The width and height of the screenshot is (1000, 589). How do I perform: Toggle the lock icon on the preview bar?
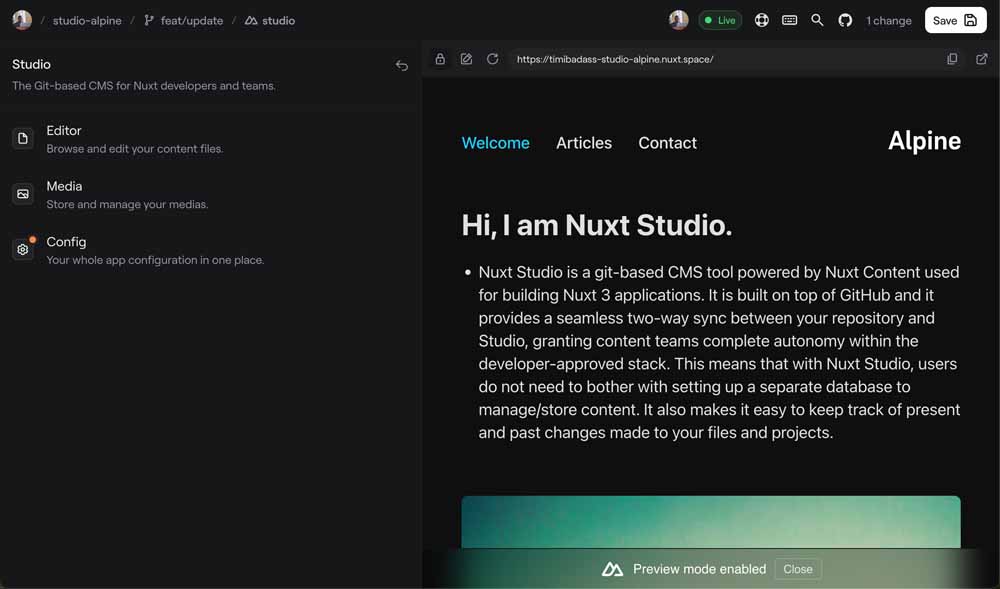[x=440, y=59]
